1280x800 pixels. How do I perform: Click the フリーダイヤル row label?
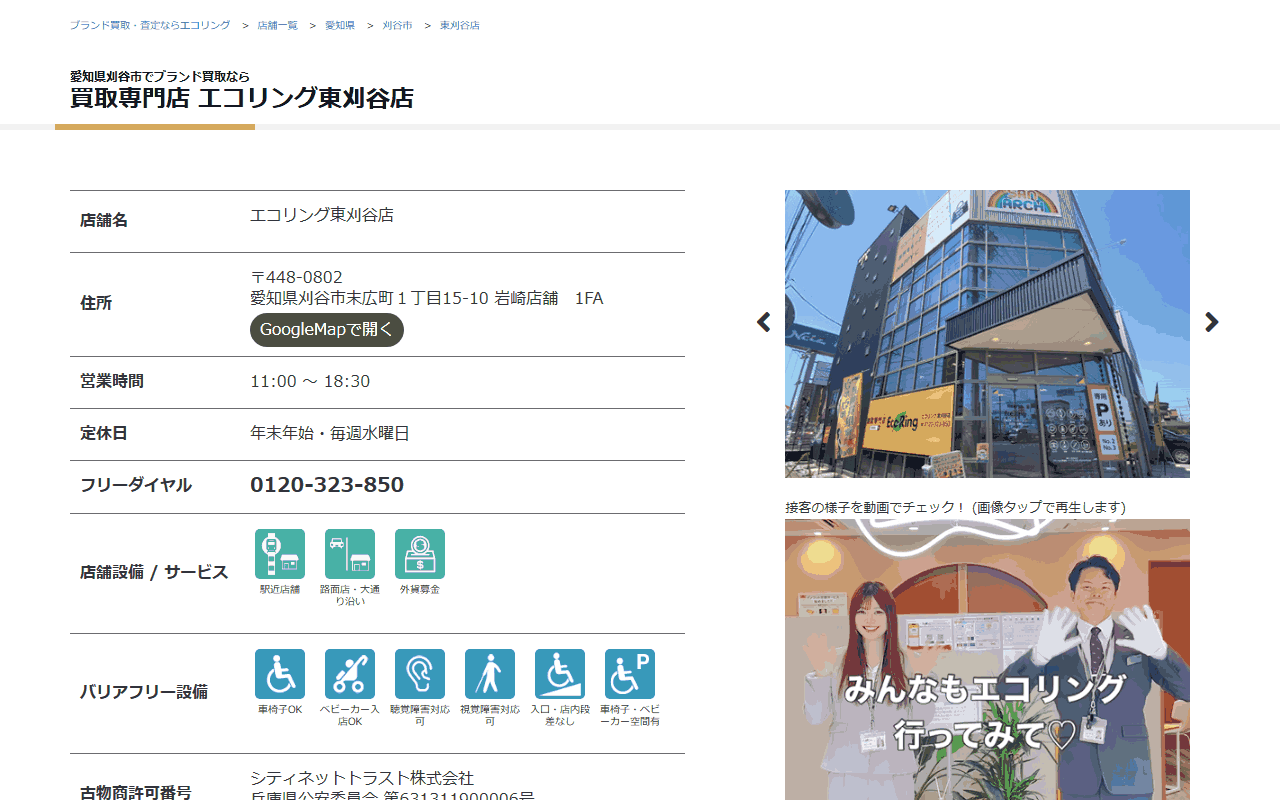point(136,485)
